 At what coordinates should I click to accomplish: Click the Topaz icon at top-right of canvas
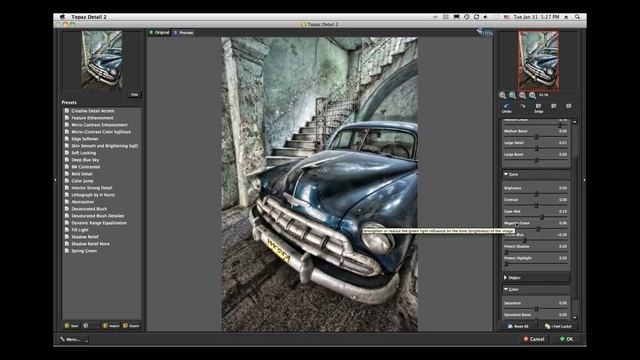pos(484,32)
